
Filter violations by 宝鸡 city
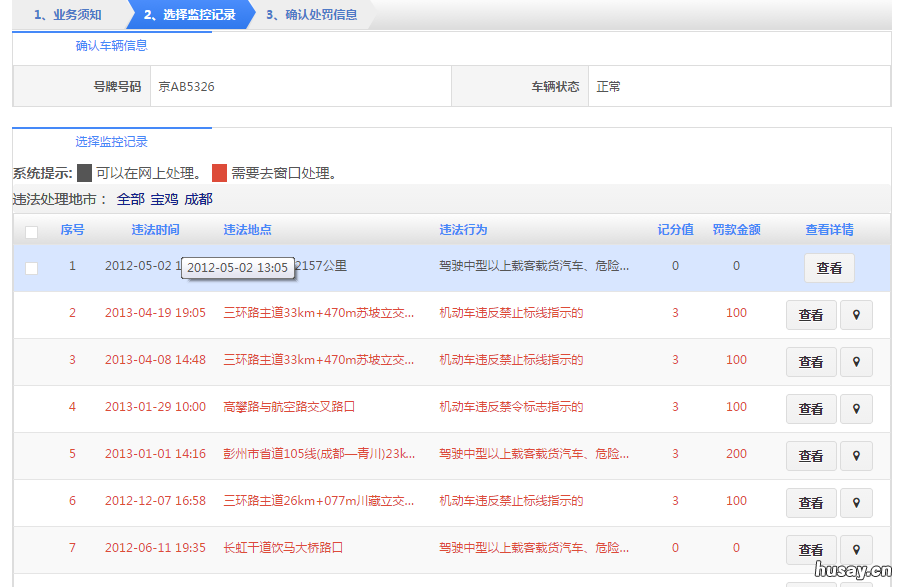(164, 200)
